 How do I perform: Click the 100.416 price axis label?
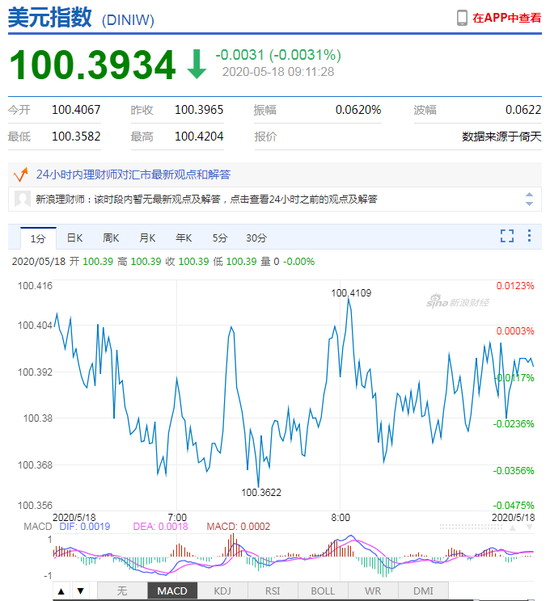[35, 286]
